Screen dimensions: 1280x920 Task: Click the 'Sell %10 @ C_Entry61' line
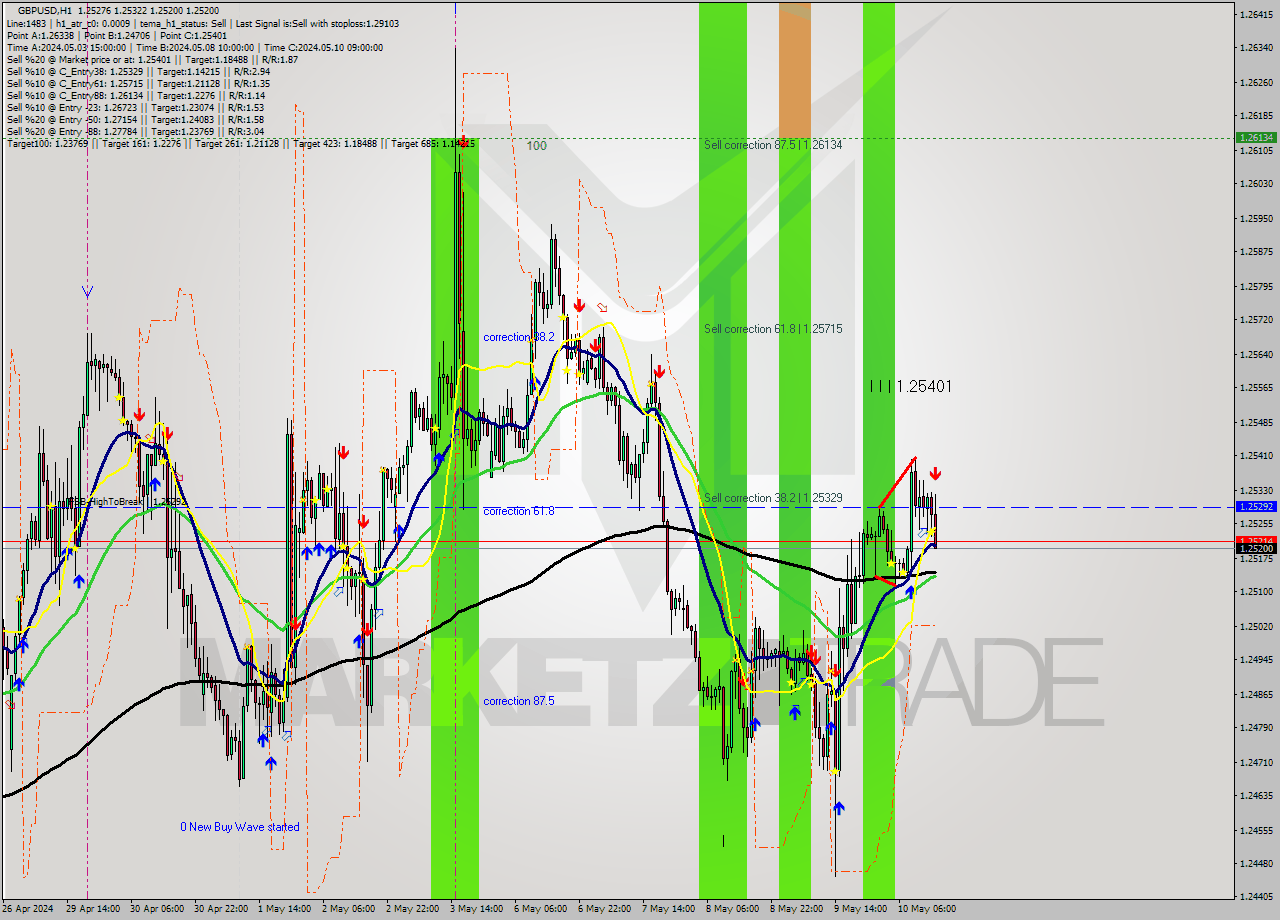click(x=138, y=83)
